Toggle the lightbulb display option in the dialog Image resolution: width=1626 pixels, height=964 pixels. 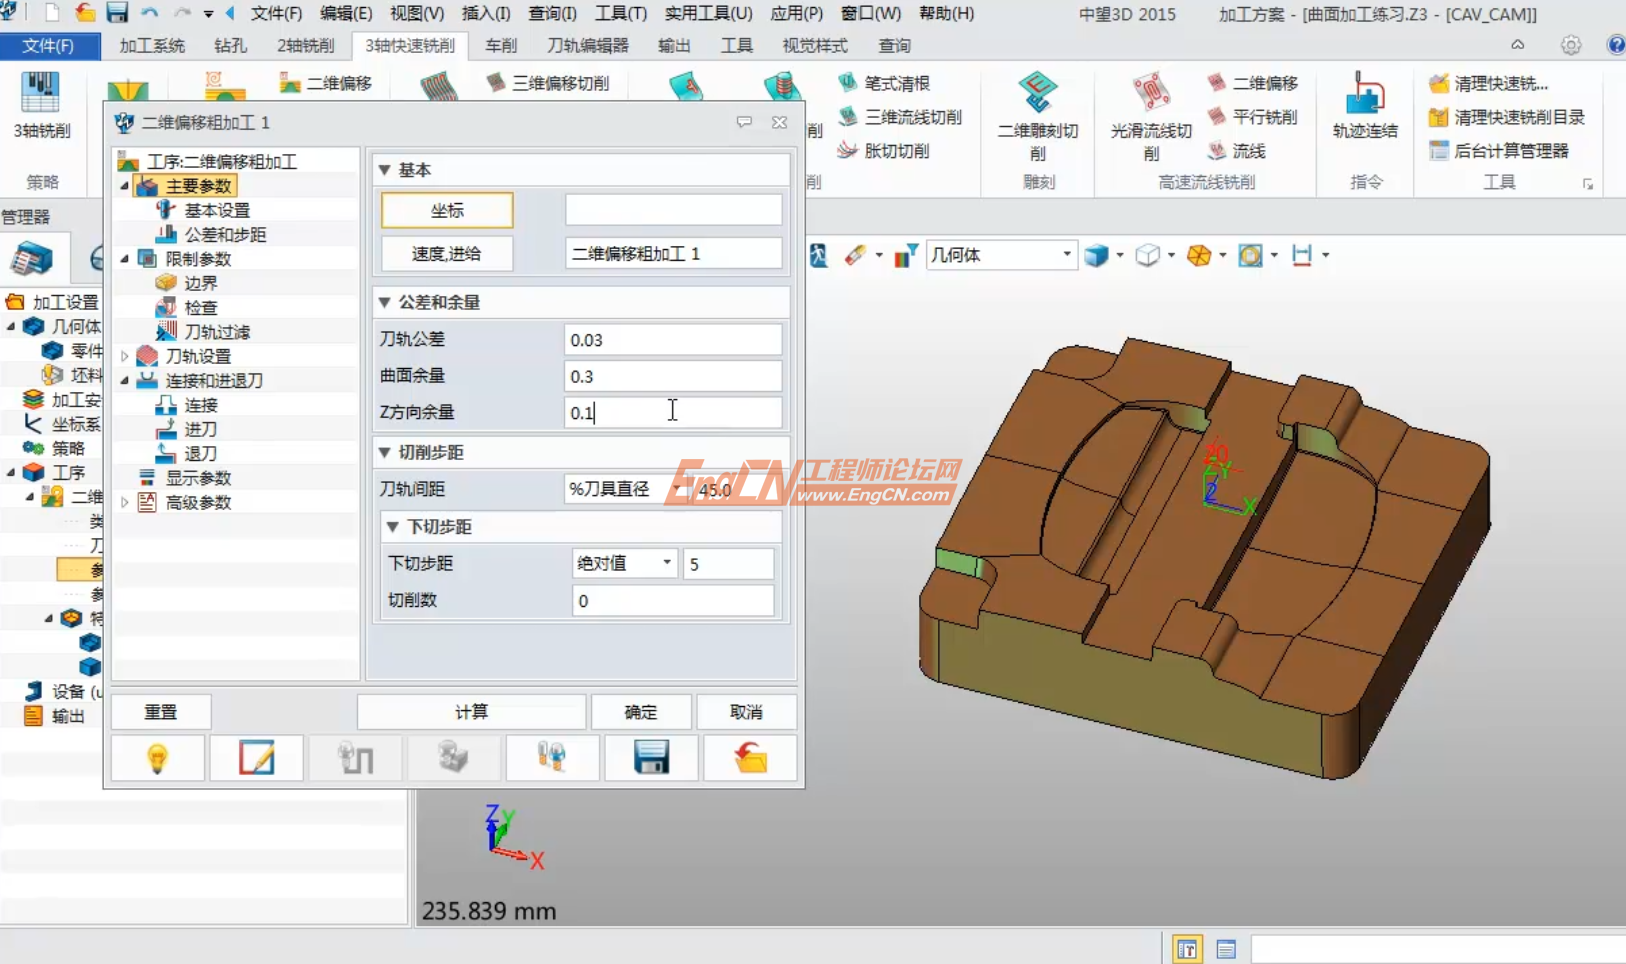158,757
